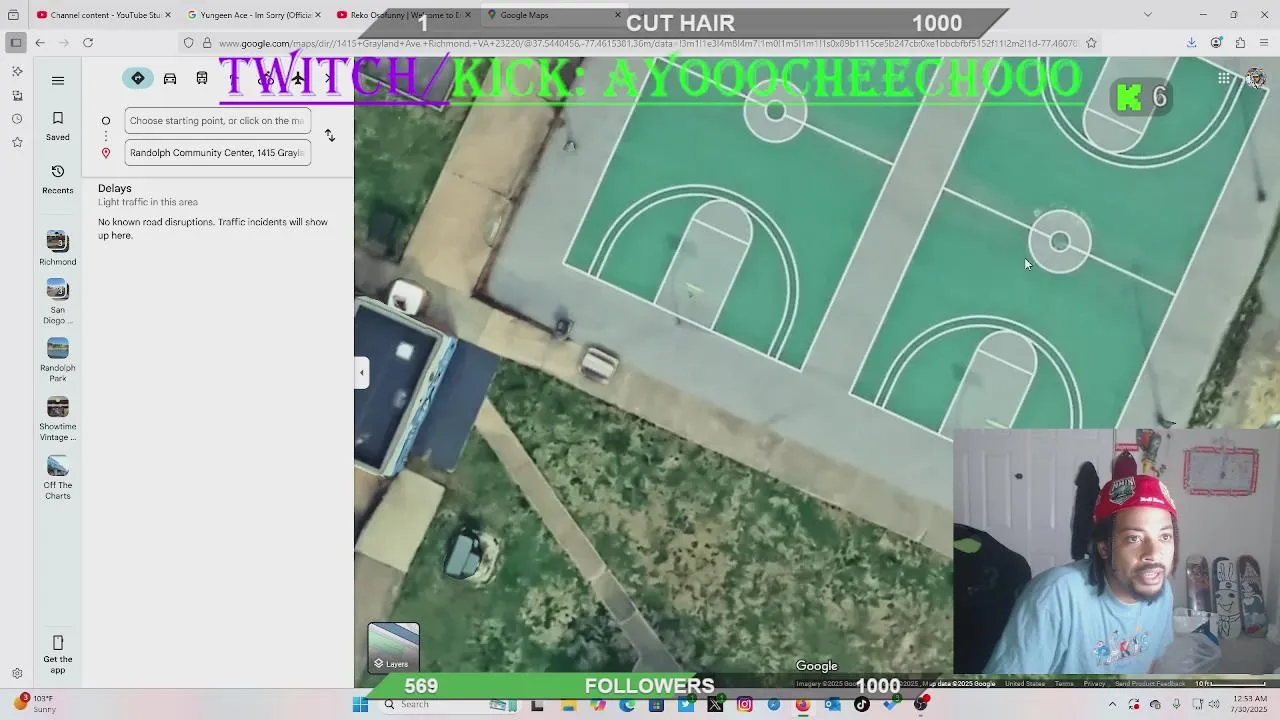The width and height of the screenshot is (1280, 720).
Task: Open sidebar synced tabs icon
Action: pyautogui.click(x=17, y=95)
